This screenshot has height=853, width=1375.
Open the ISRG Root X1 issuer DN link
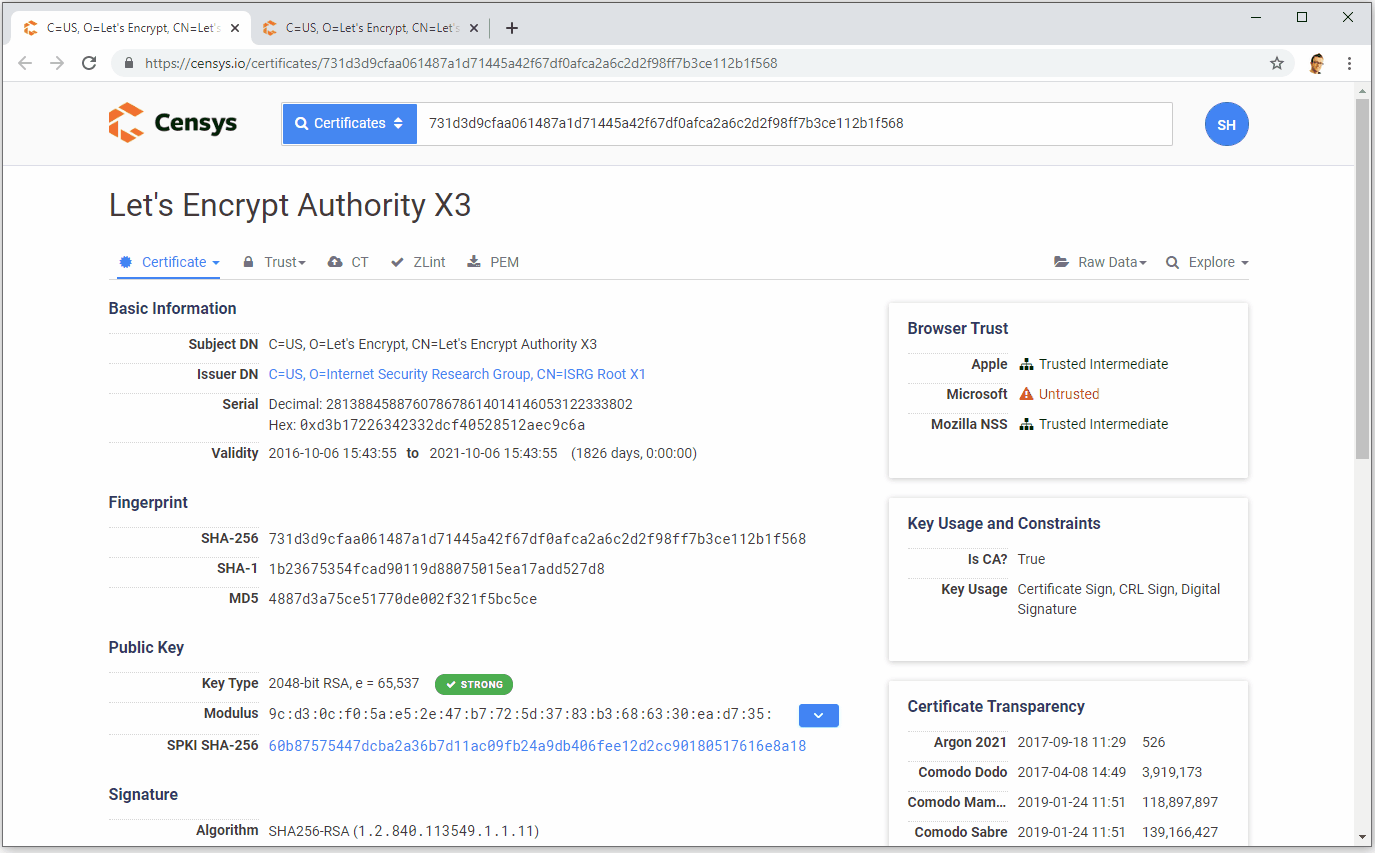(457, 374)
